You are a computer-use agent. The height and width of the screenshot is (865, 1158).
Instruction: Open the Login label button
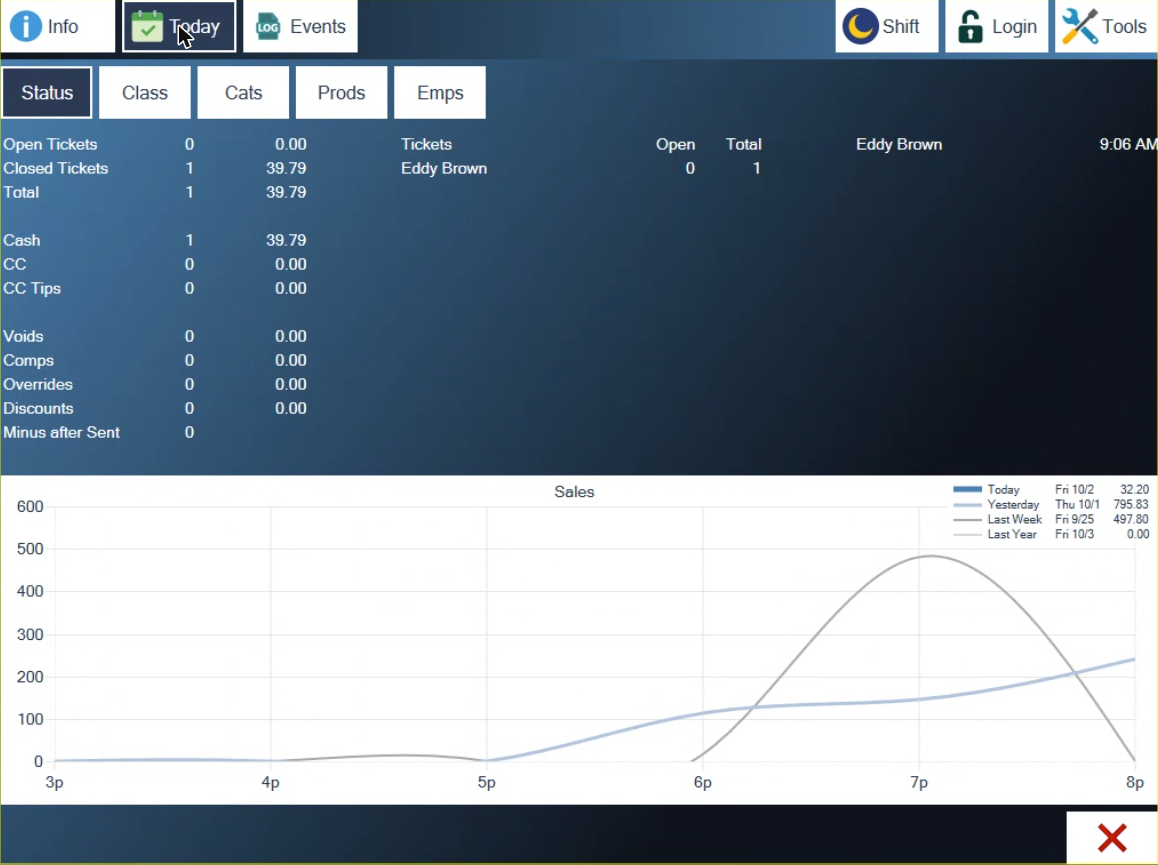(1014, 27)
